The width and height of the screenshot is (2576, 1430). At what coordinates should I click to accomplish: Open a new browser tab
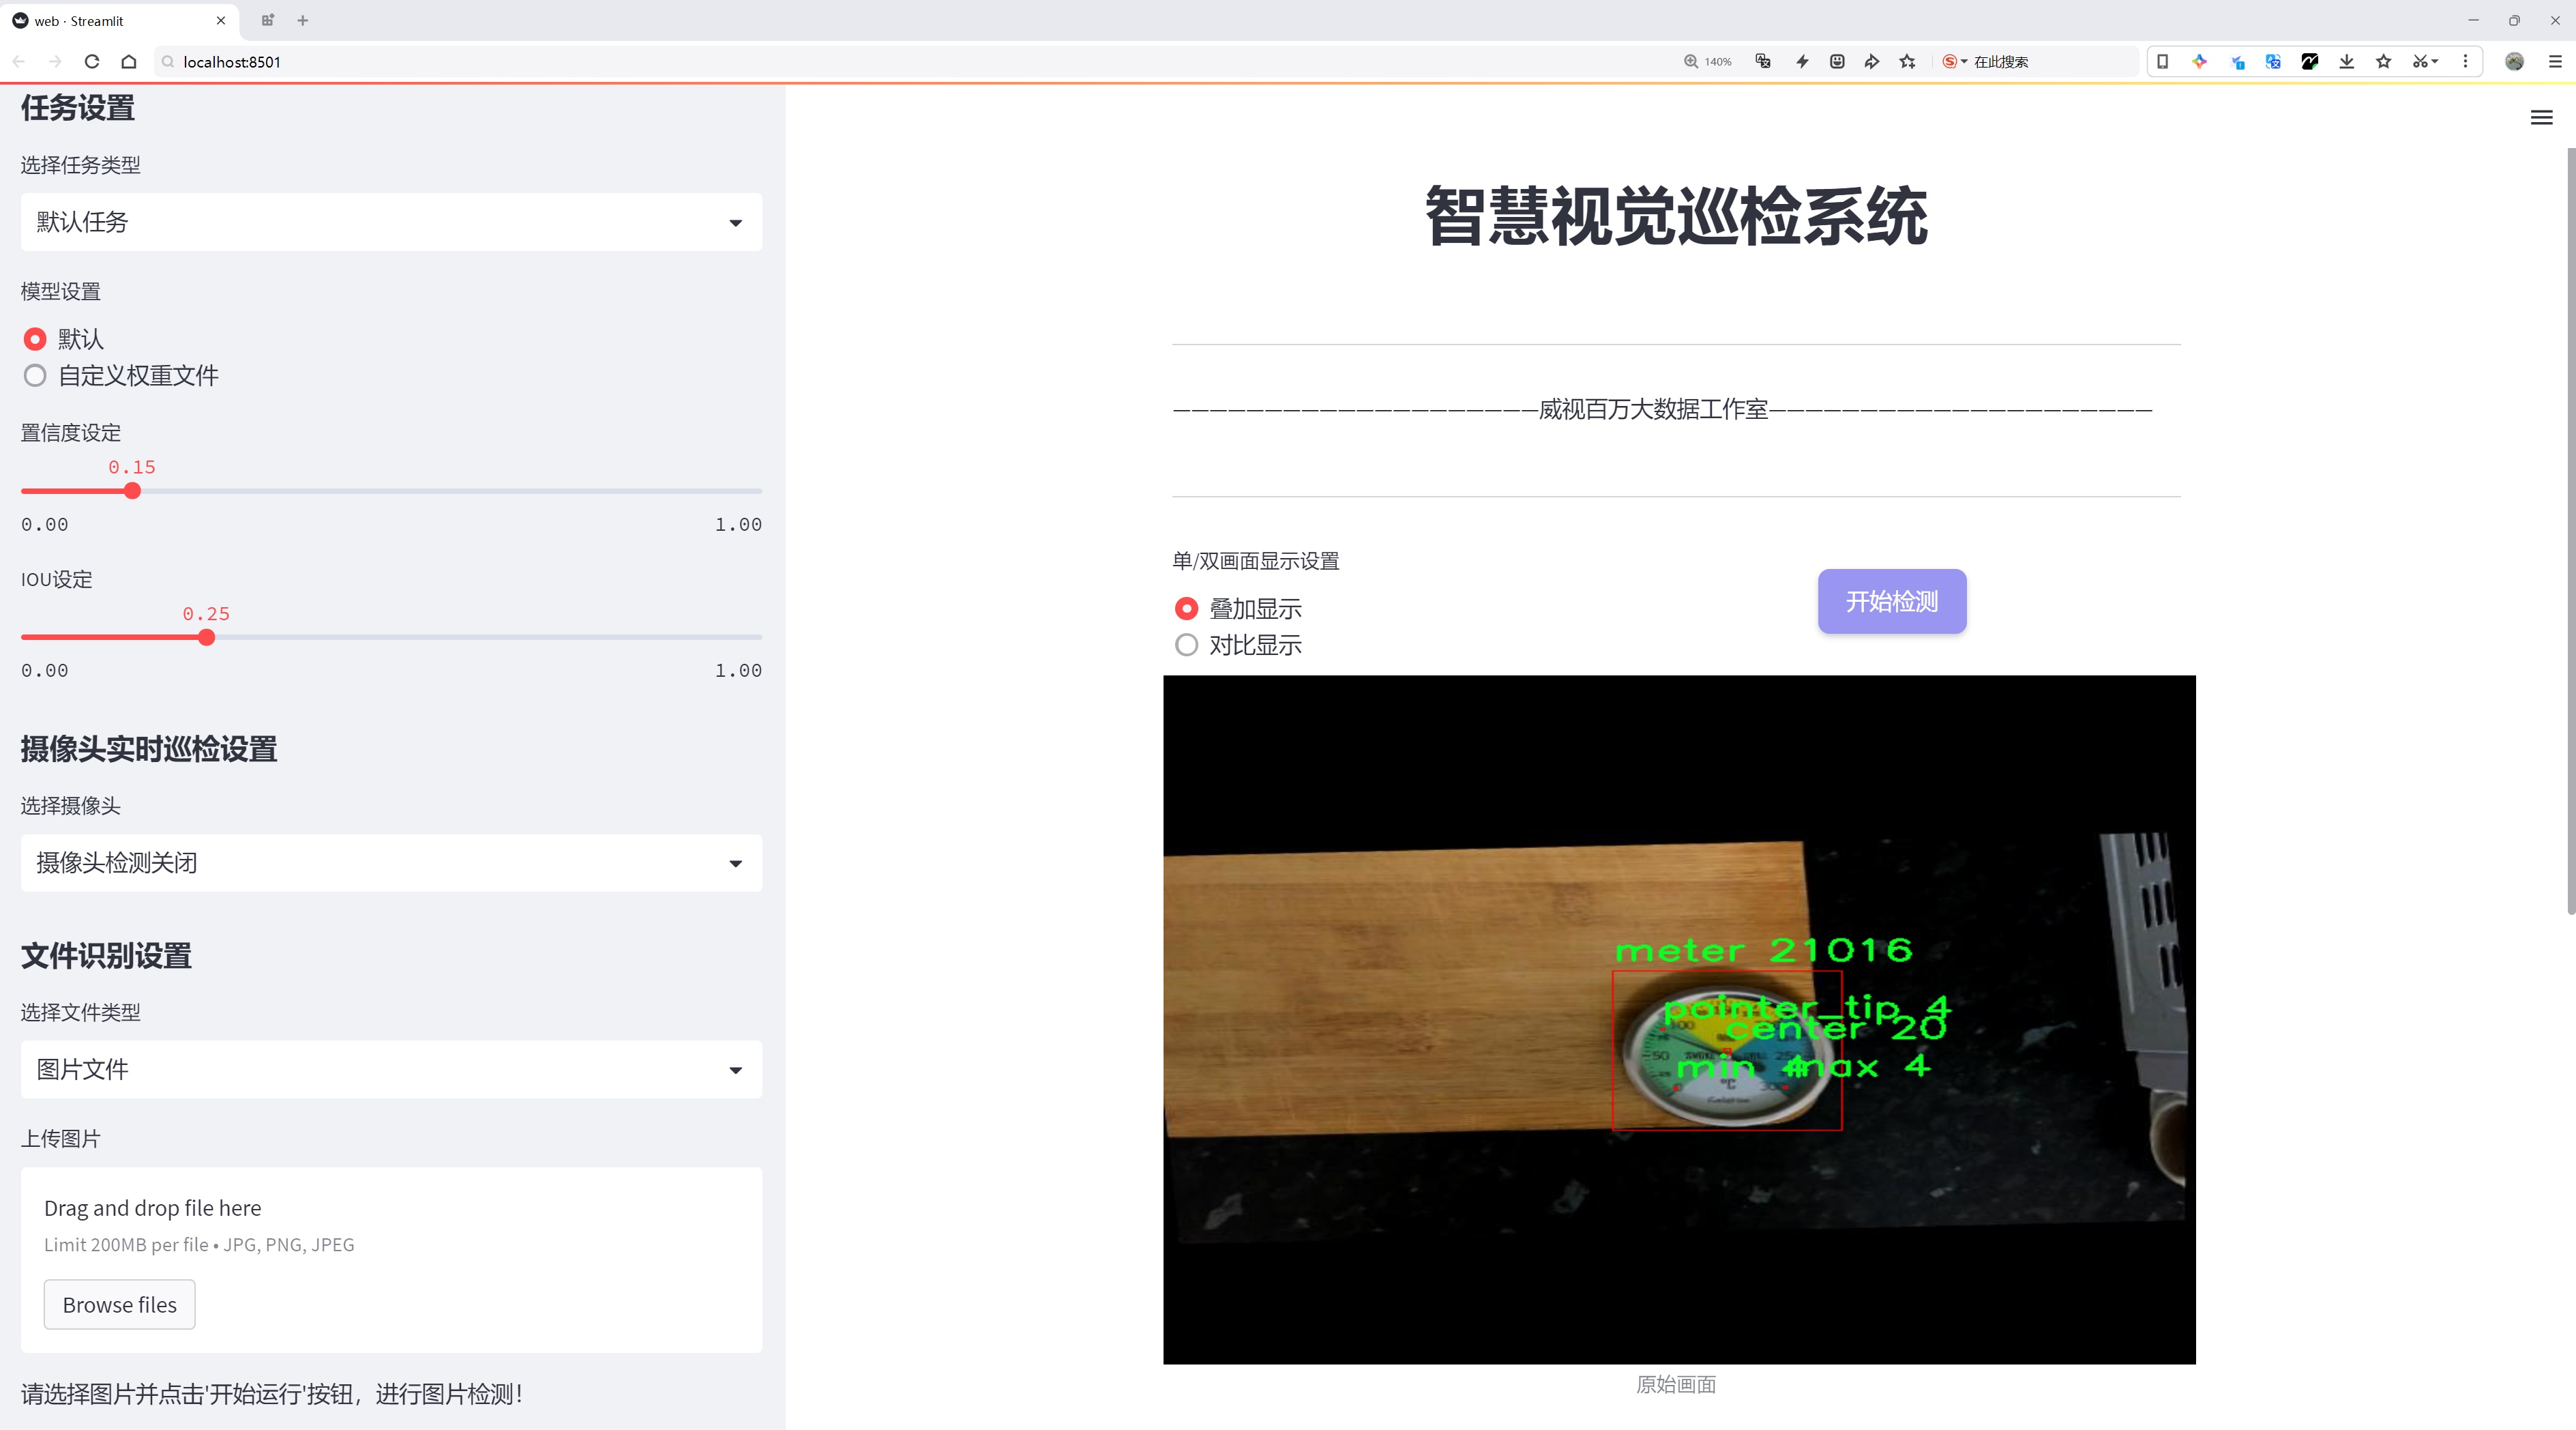pyautogui.click(x=303, y=20)
